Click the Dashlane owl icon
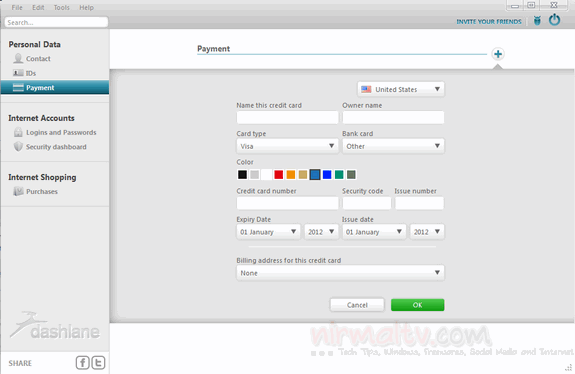Viewport: 575px width, 374px height. (x=537, y=21)
